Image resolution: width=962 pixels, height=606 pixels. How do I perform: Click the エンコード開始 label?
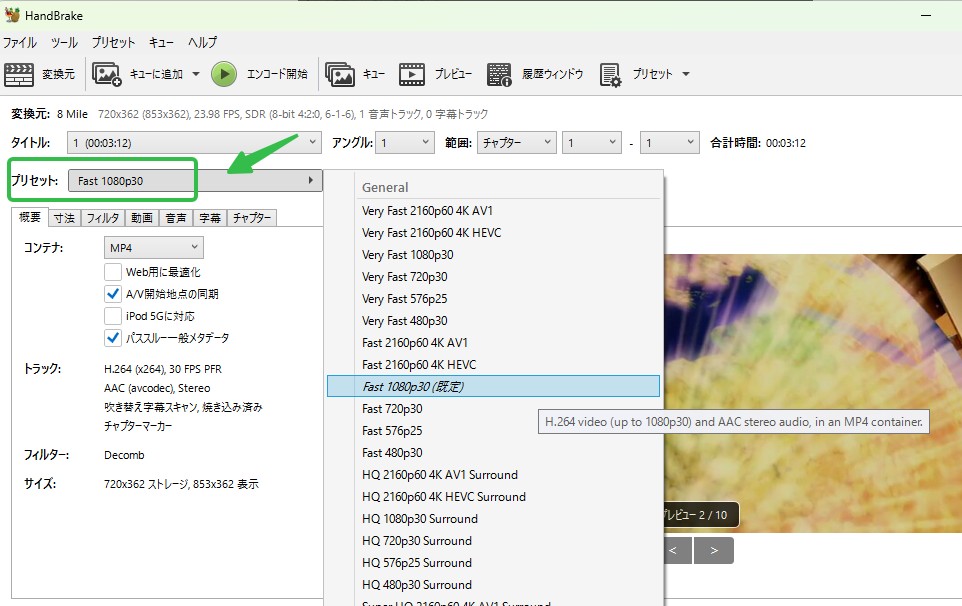pos(277,74)
